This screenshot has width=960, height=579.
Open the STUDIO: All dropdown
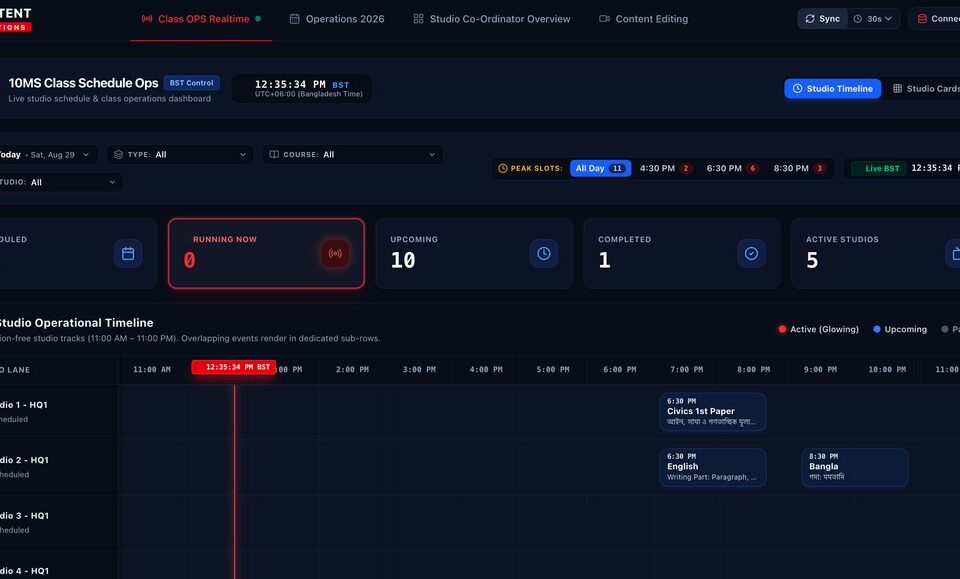click(x=59, y=182)
